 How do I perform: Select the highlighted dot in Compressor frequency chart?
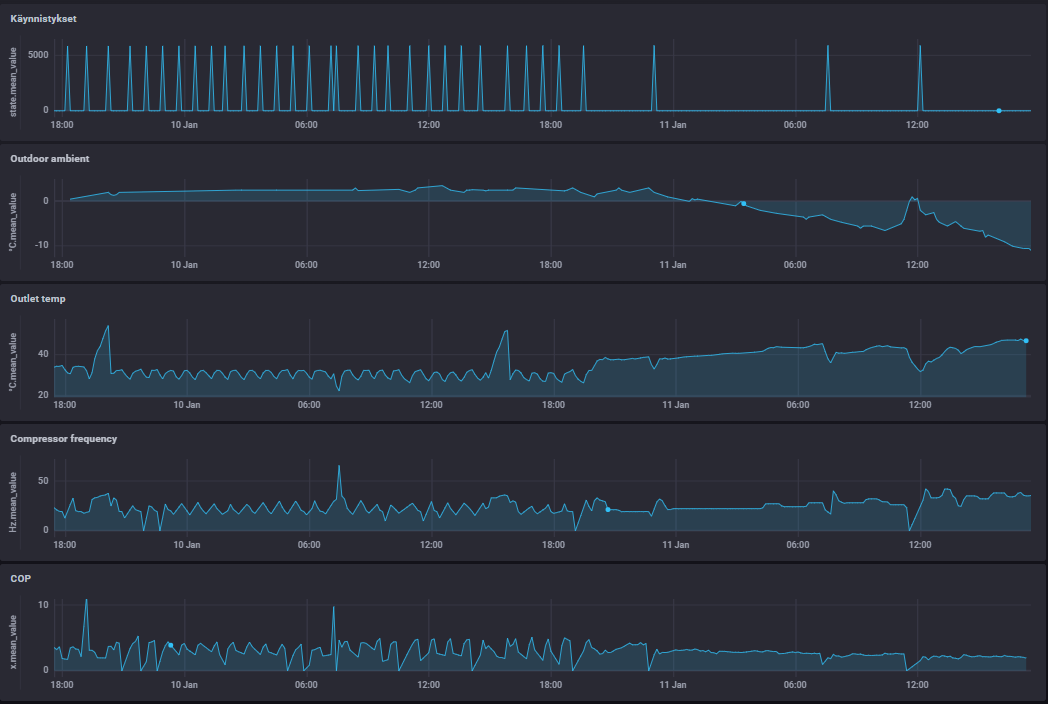click(x=608, y=509)
